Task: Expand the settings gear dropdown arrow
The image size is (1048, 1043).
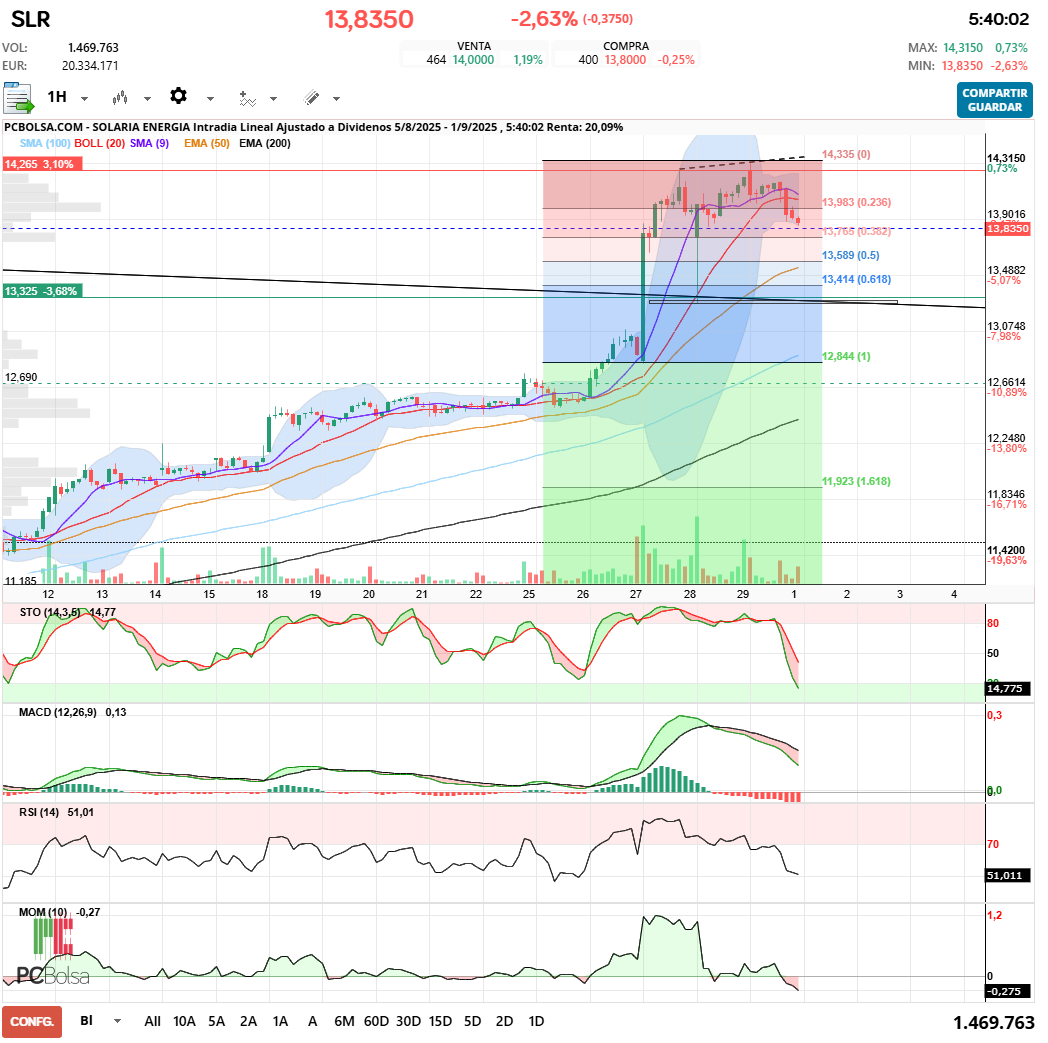Action: tap(210, 99)
